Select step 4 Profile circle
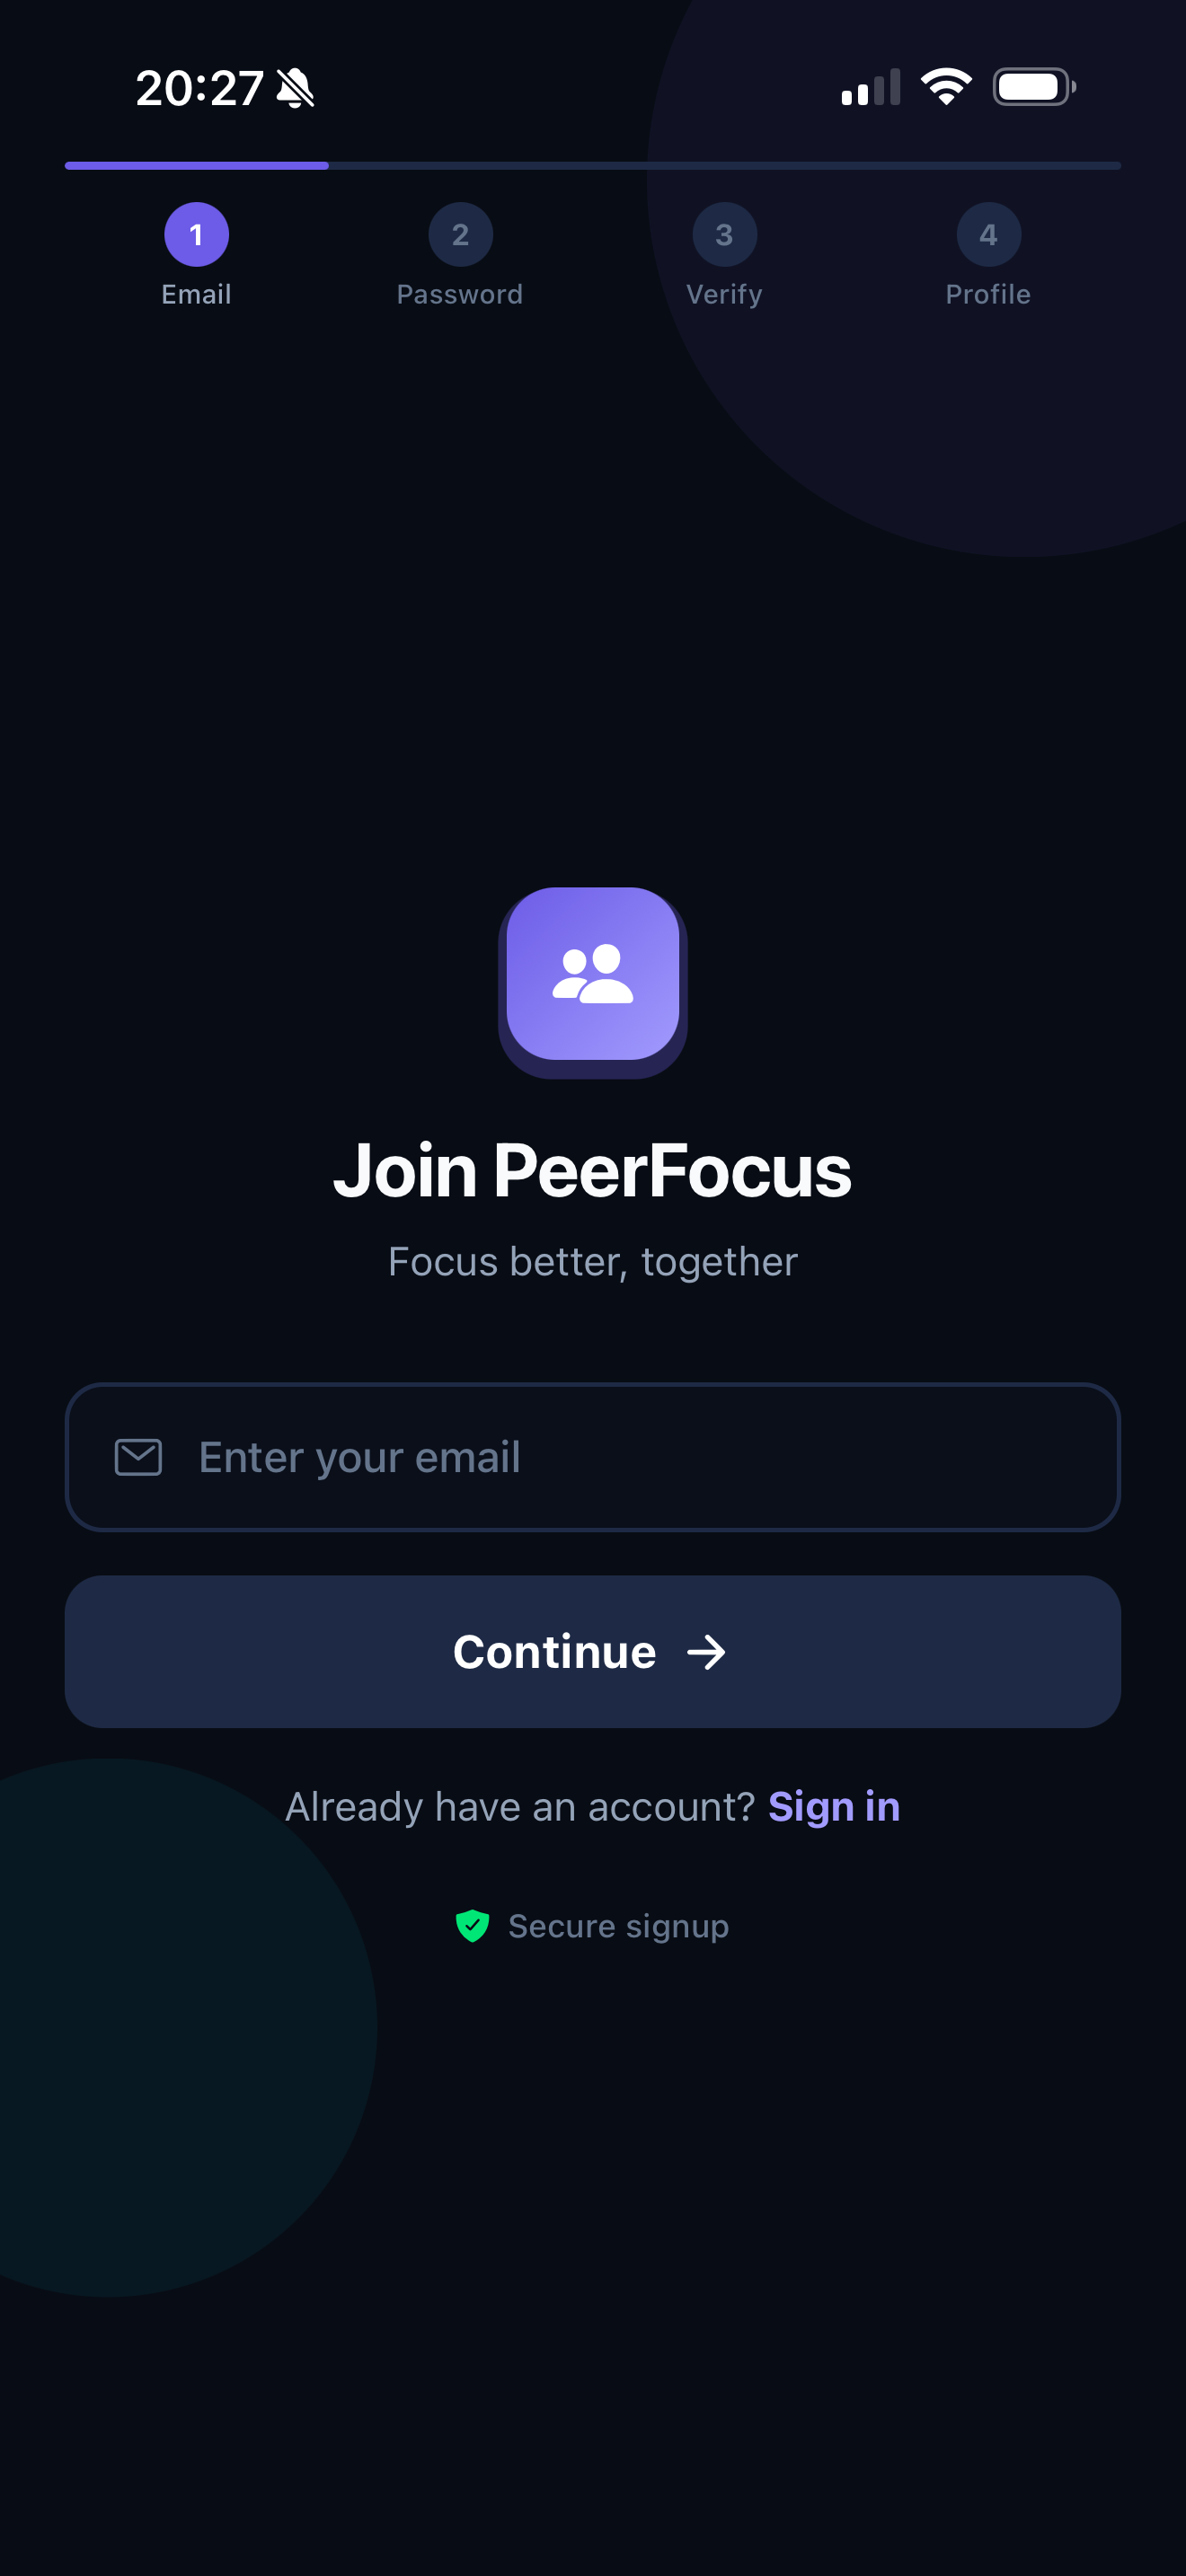 click(988, 235)
